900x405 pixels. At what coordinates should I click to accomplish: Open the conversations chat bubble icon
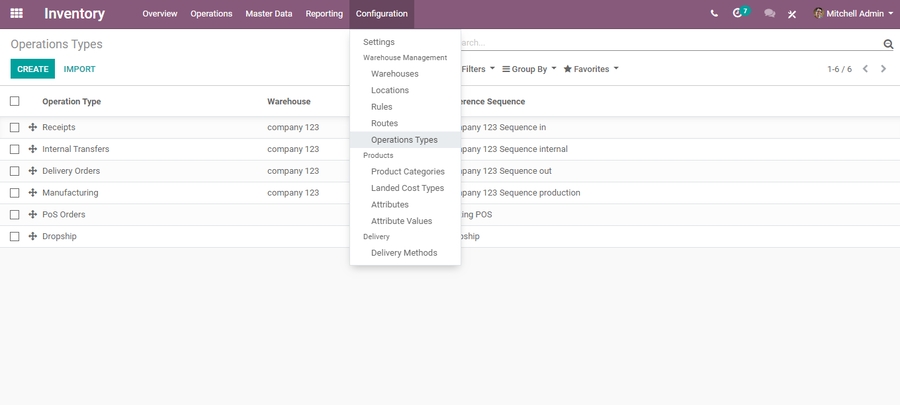pos(769,14)
